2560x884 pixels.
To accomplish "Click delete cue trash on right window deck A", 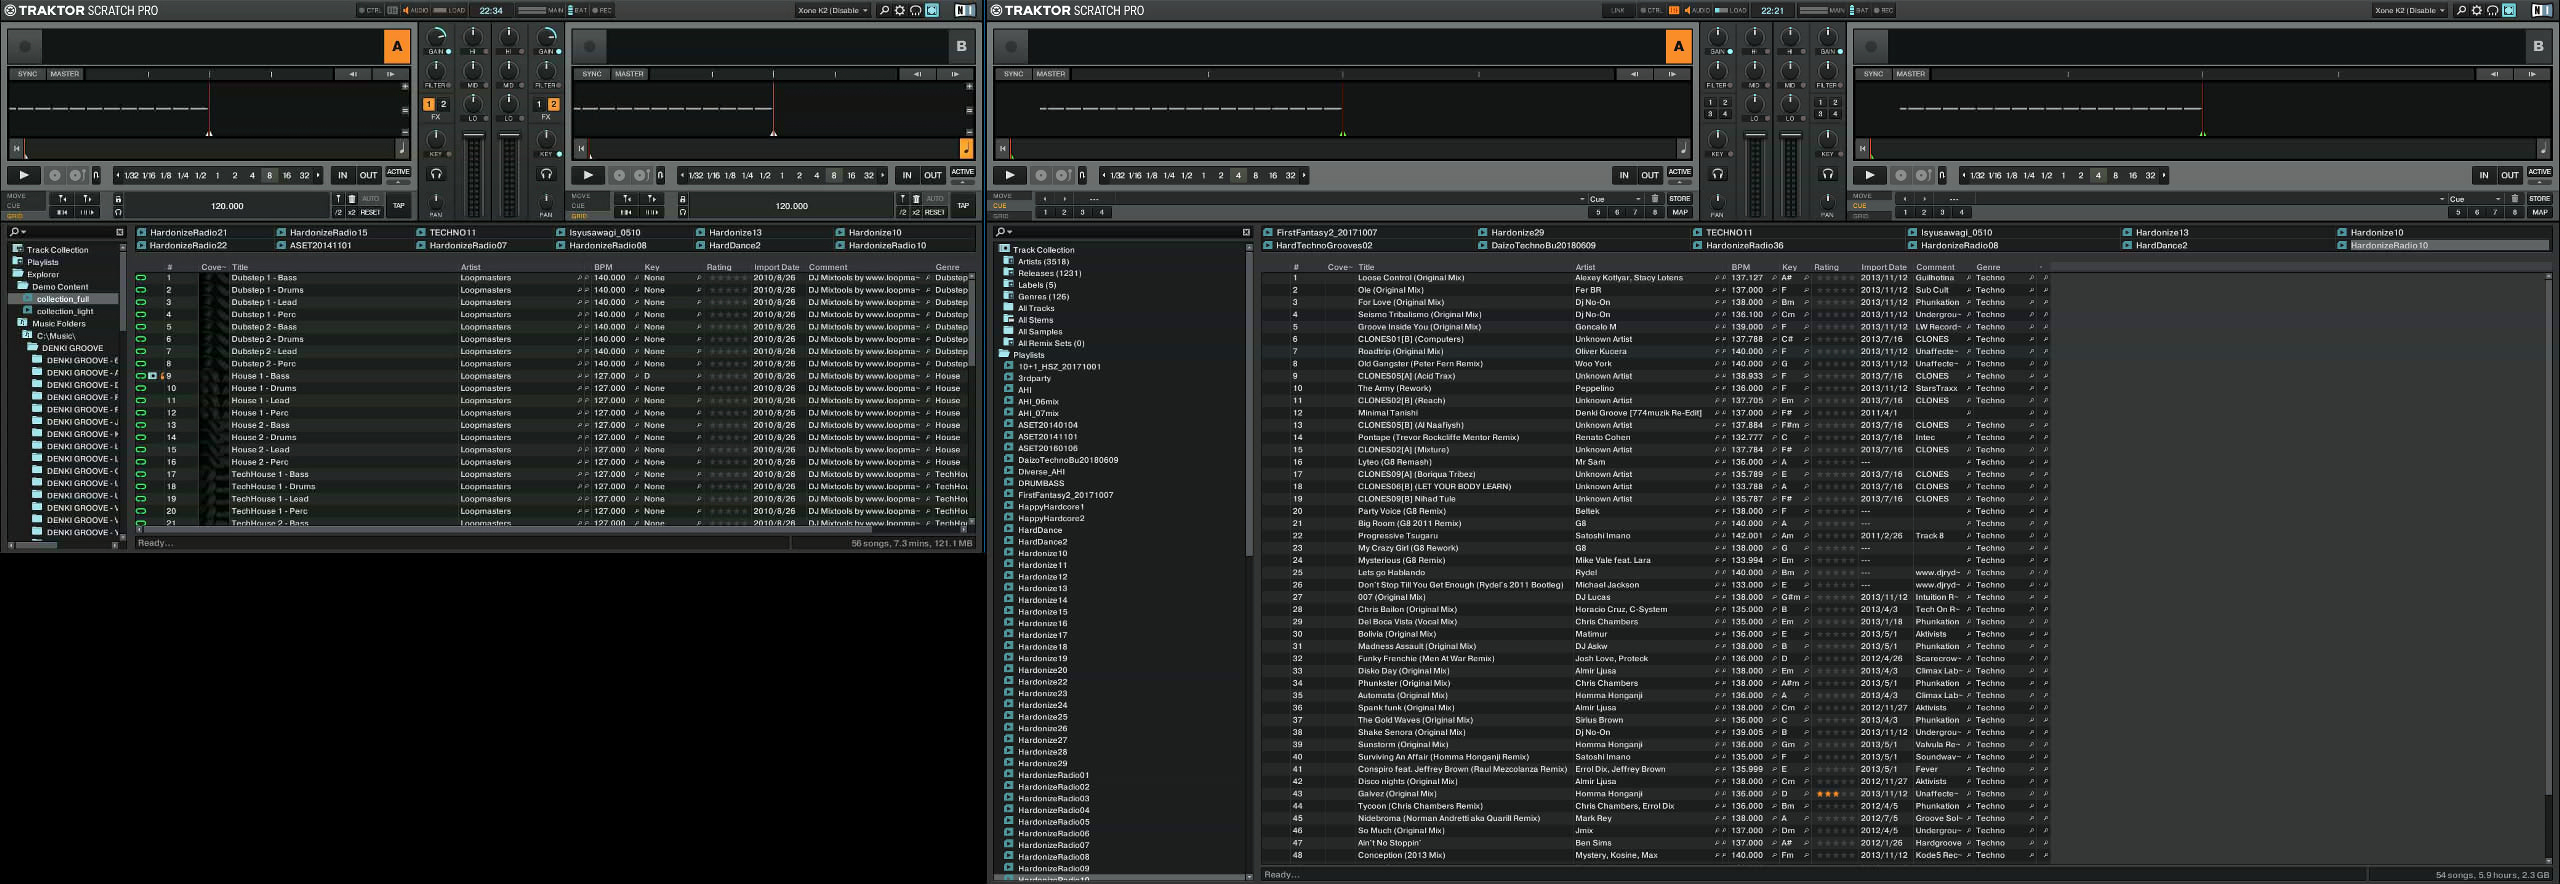I will click(1655, 199).
